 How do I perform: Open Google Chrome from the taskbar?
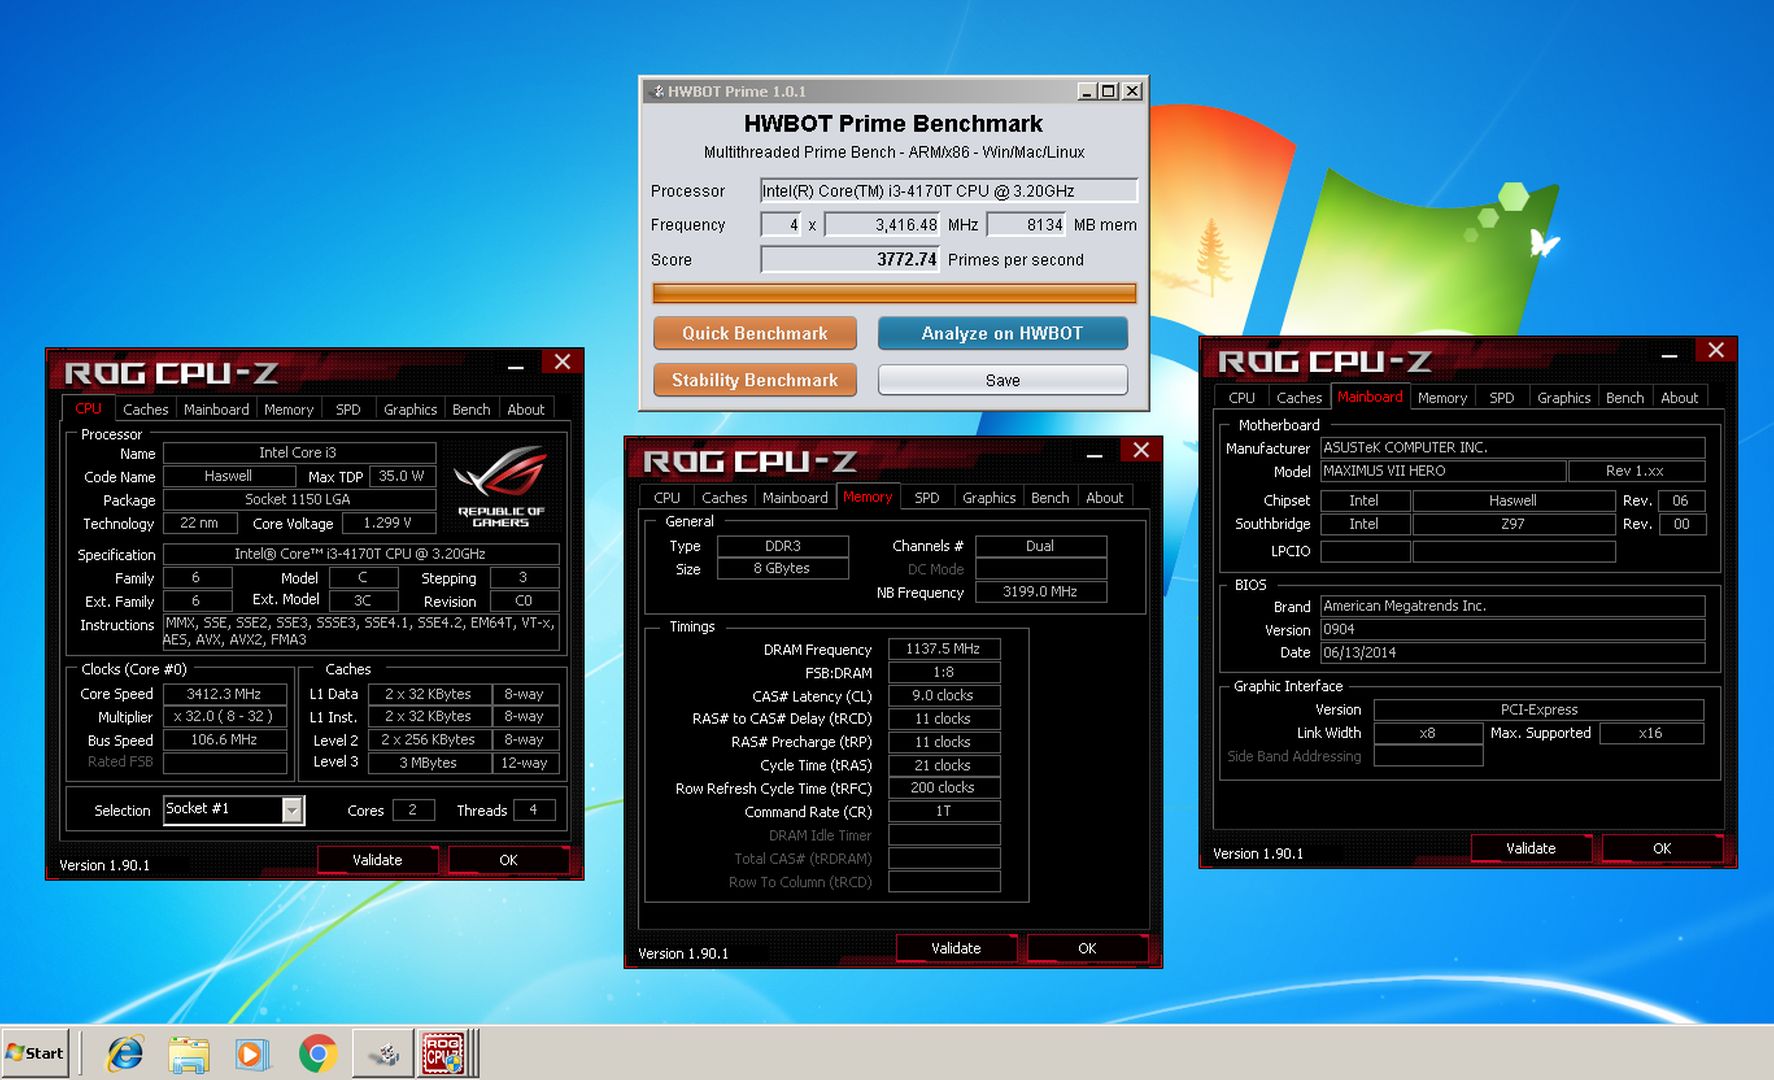click(318, 1054)
